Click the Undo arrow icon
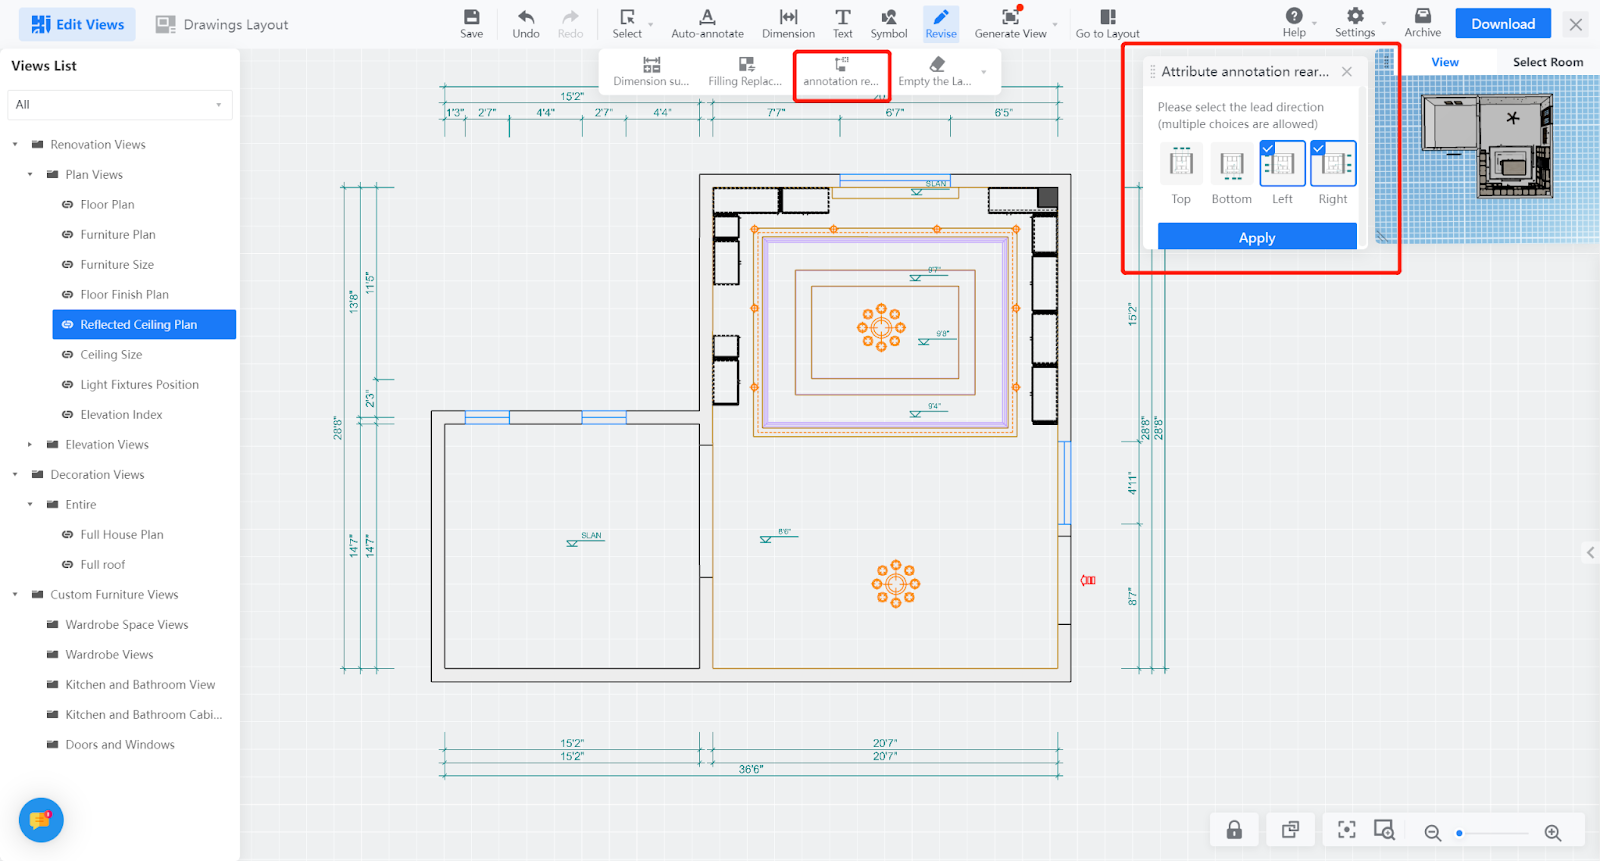Viewport: 1600px width, 861px height. [x=526, y=17]
